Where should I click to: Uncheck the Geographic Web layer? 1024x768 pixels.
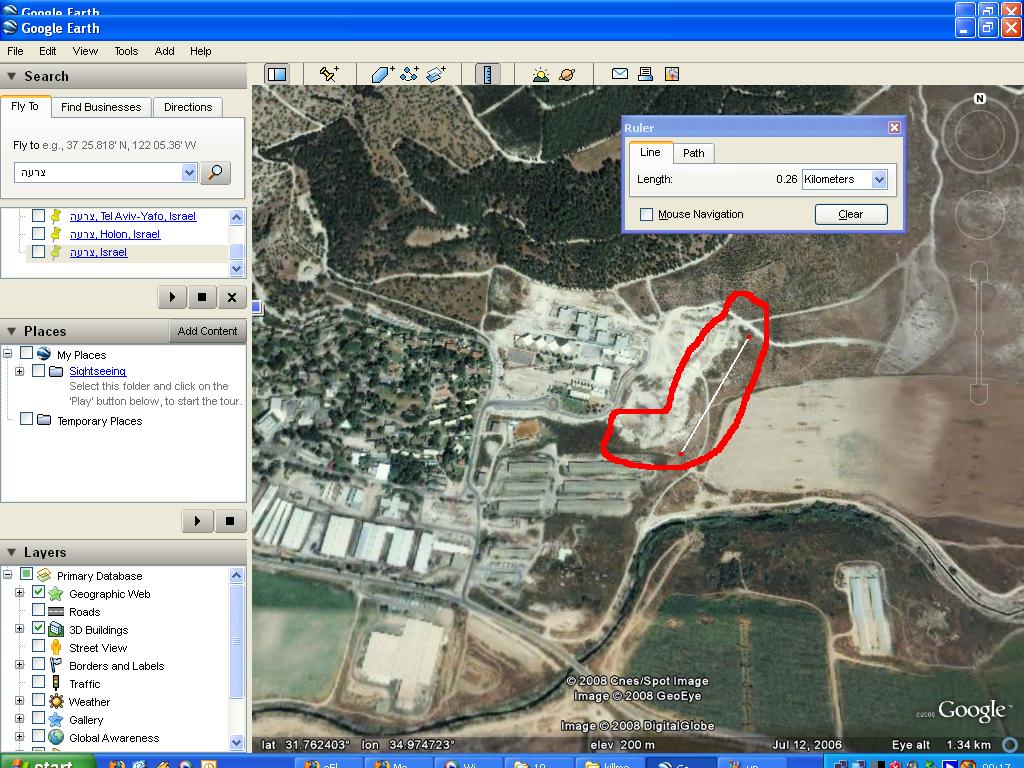pos(39,592)
